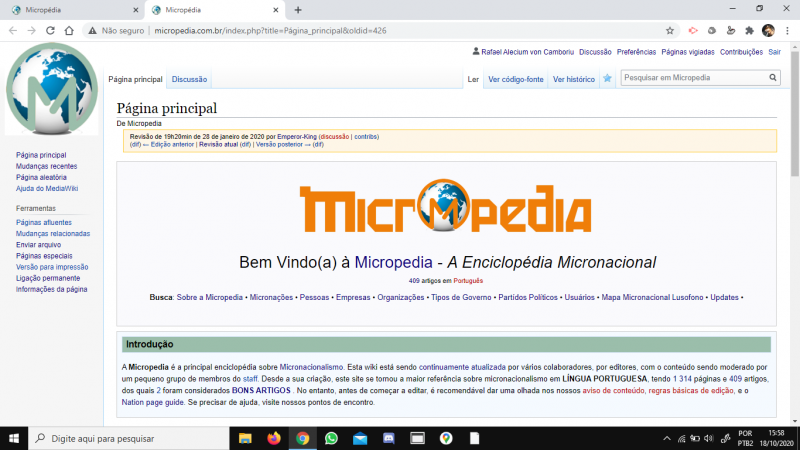This screenshot has height=450, width=800.
Task: Open Ver código-fonte tab
Action: [x=516, y=79]
